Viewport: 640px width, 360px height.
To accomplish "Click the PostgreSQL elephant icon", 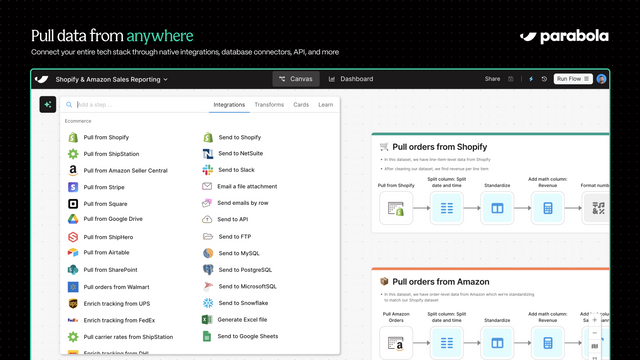I will pos(208,270).
